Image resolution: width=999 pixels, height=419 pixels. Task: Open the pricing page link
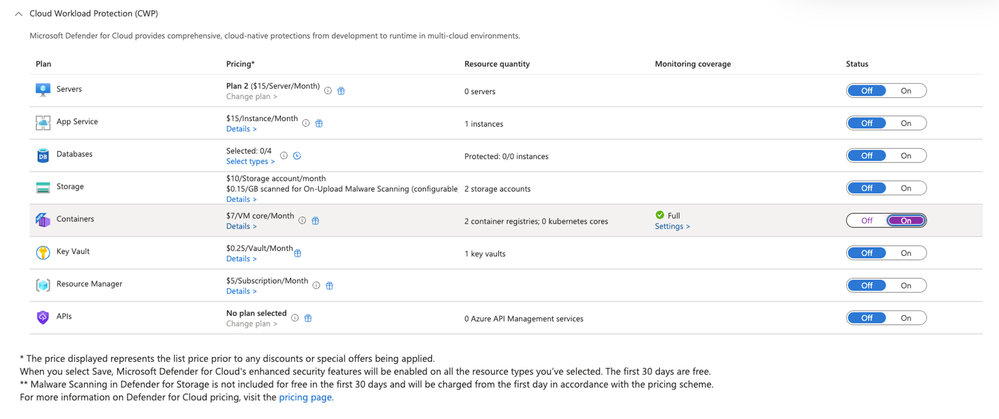[306, 397]
